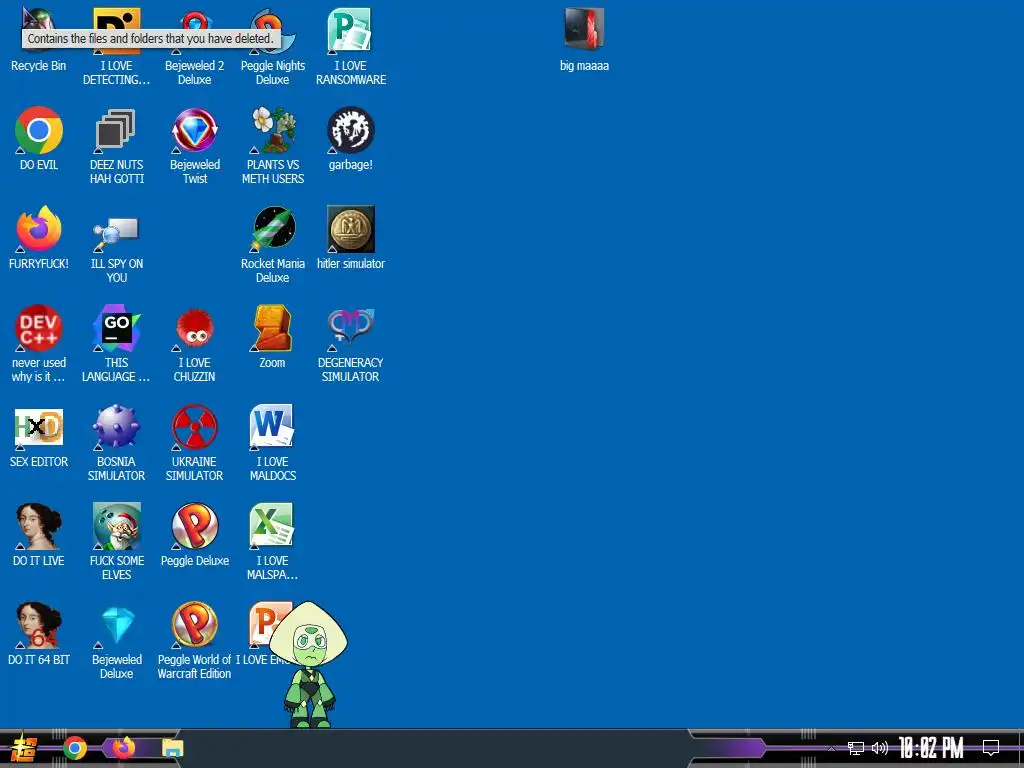The width and height of the screenshot is (1024, 768).
Task: Open File Explorer from the taskbar
Action: pos(172,748)
